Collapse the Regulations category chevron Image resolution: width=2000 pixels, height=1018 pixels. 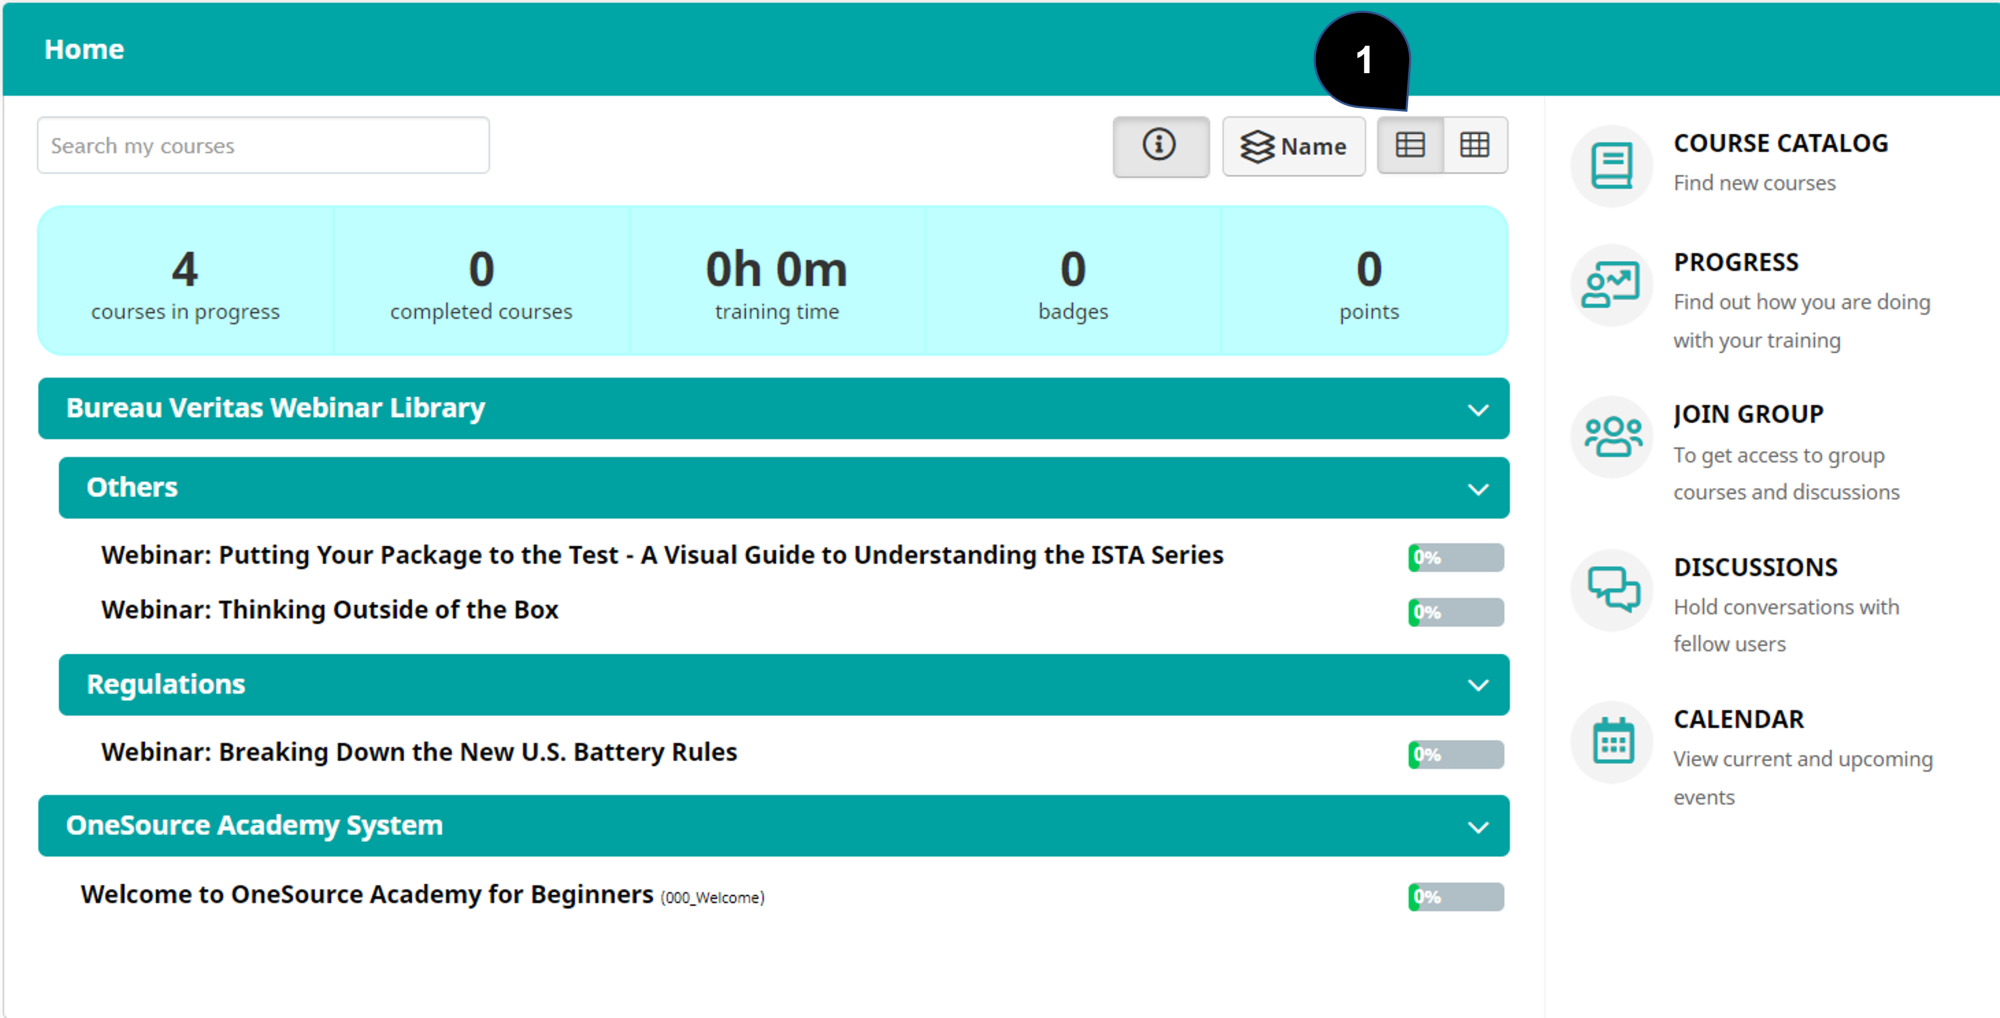point(1477,685)
